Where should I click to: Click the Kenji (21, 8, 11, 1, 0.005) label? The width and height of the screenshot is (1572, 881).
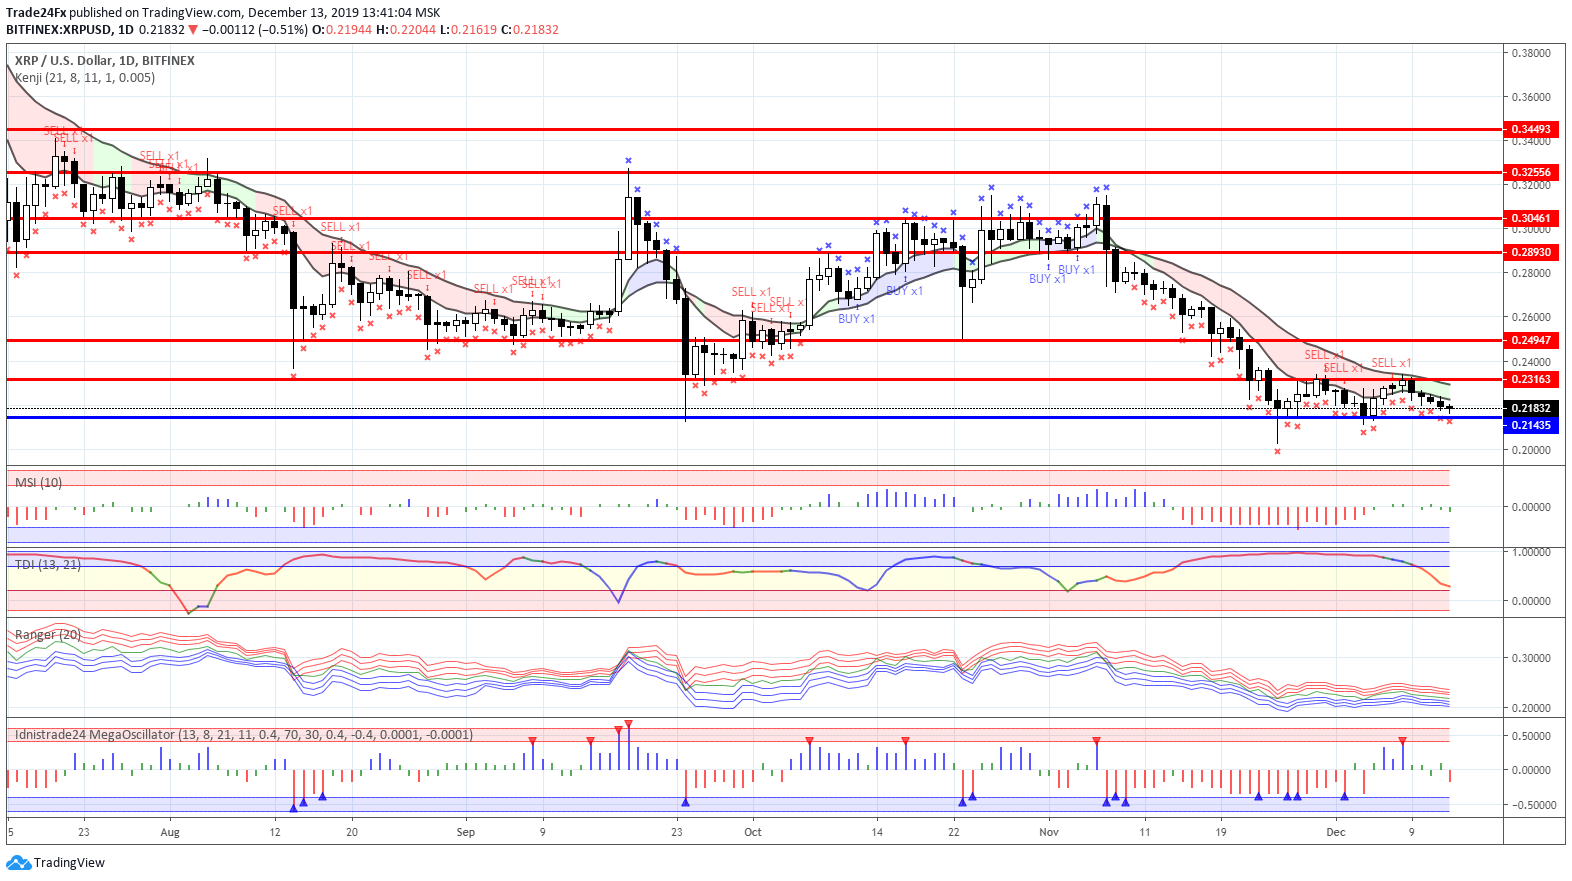(x=85, y=77)
